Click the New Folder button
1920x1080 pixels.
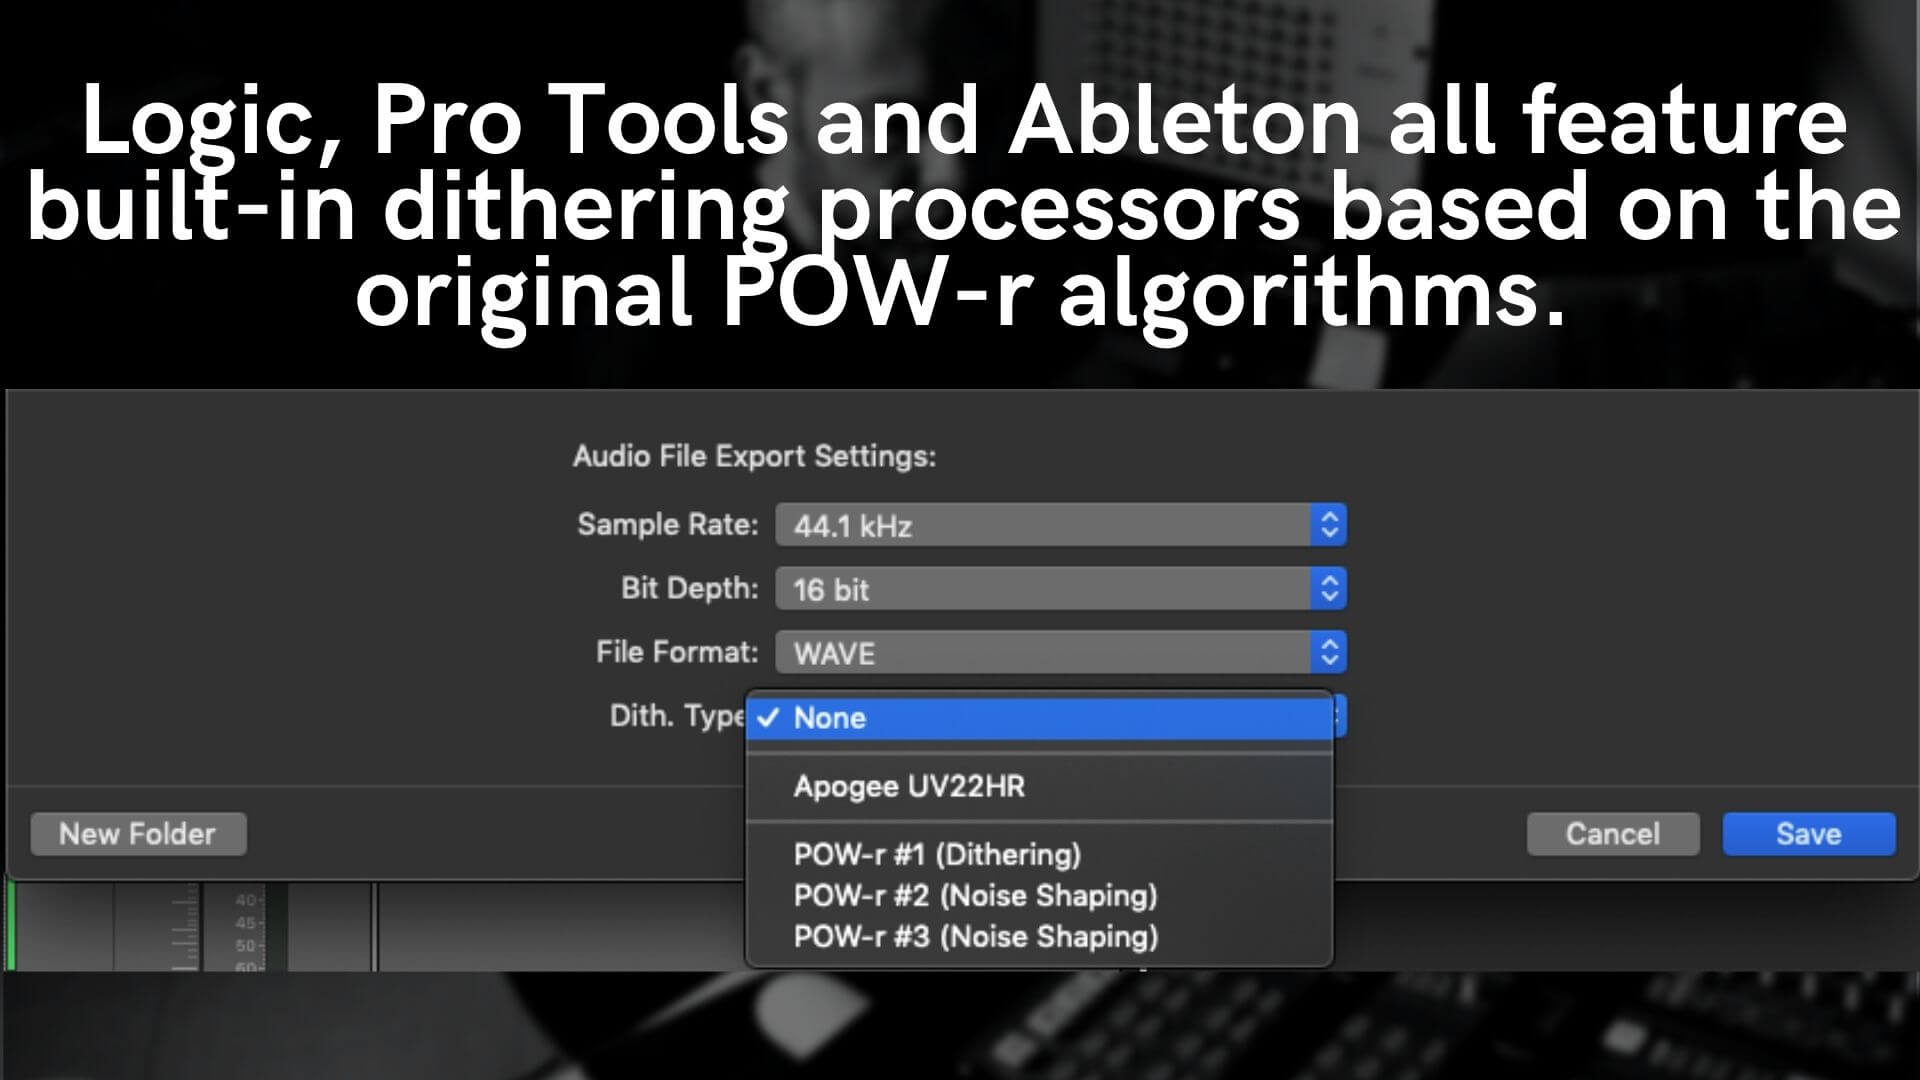138,834
